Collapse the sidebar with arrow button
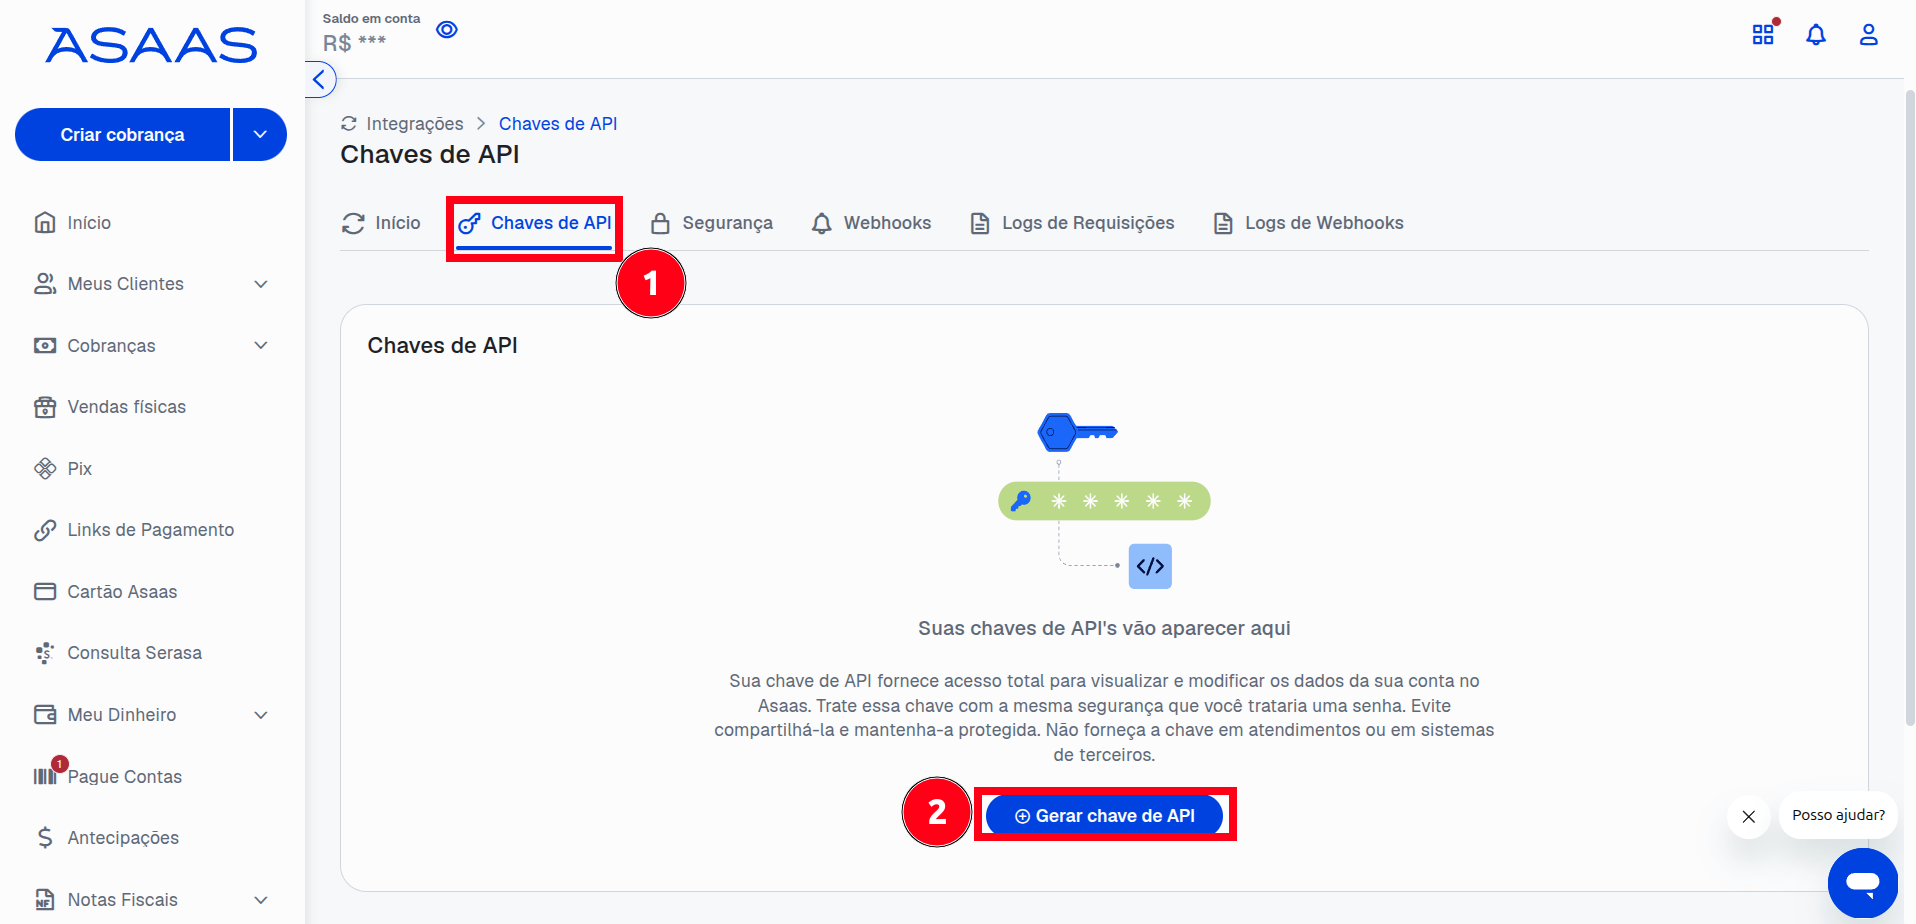 point(319,80)
